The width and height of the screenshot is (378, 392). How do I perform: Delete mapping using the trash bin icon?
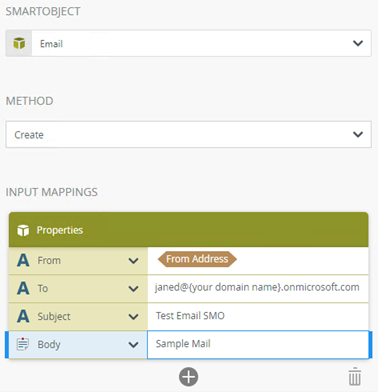pos(355,377)
